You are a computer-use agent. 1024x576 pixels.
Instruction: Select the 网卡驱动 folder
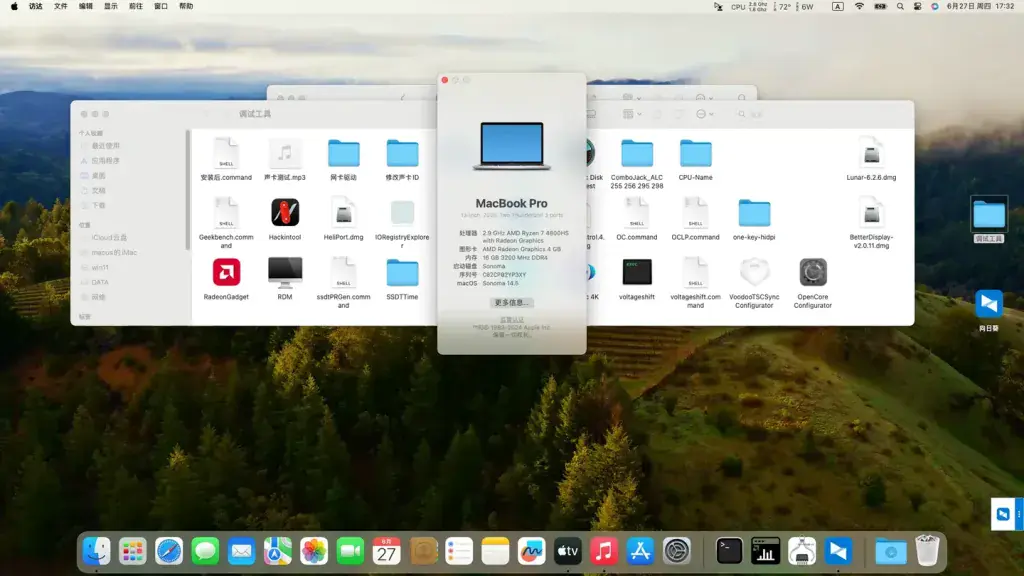(344, 153)
